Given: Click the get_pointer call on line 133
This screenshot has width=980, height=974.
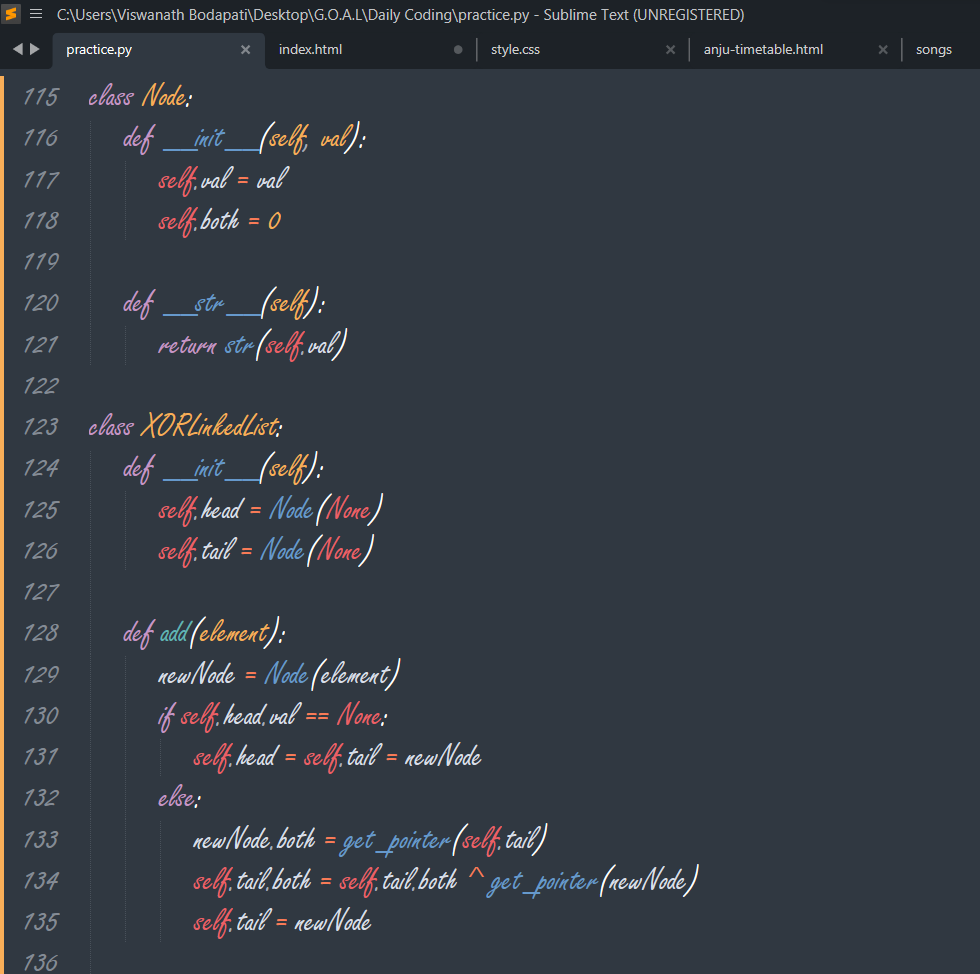Looking at the screenshot, I should [x=393, y=840].
